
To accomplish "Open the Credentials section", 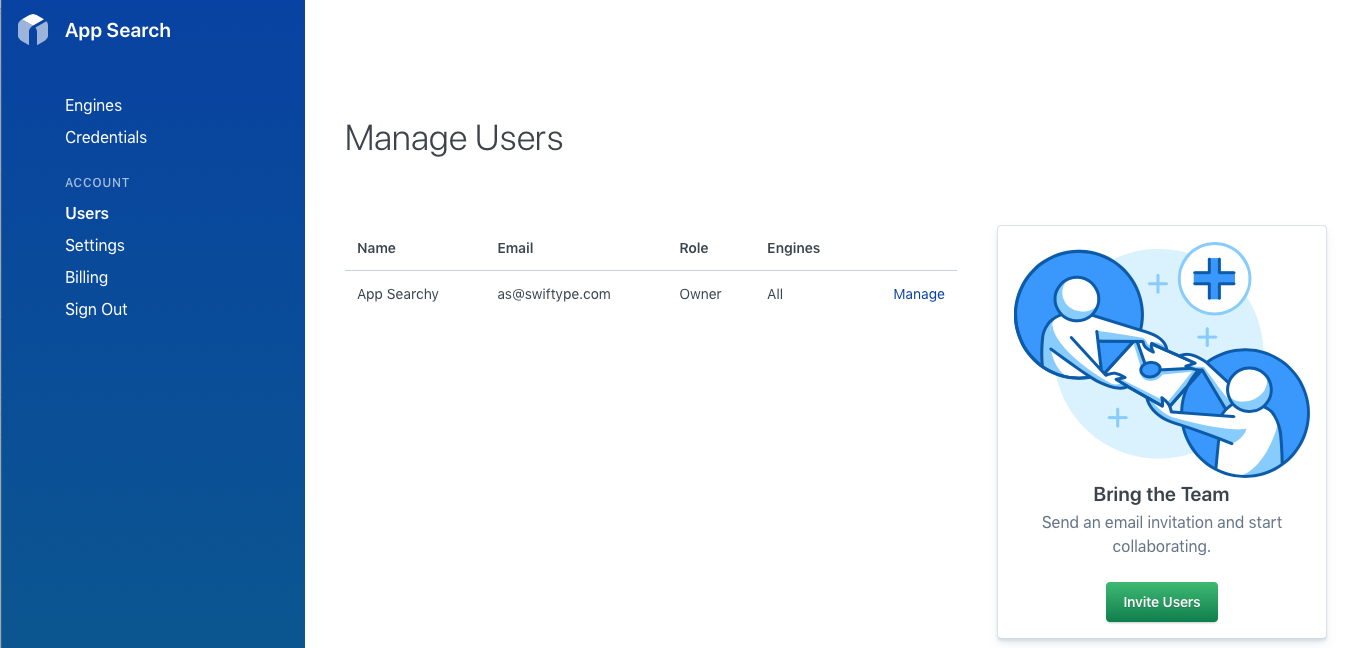I will 106,137.
